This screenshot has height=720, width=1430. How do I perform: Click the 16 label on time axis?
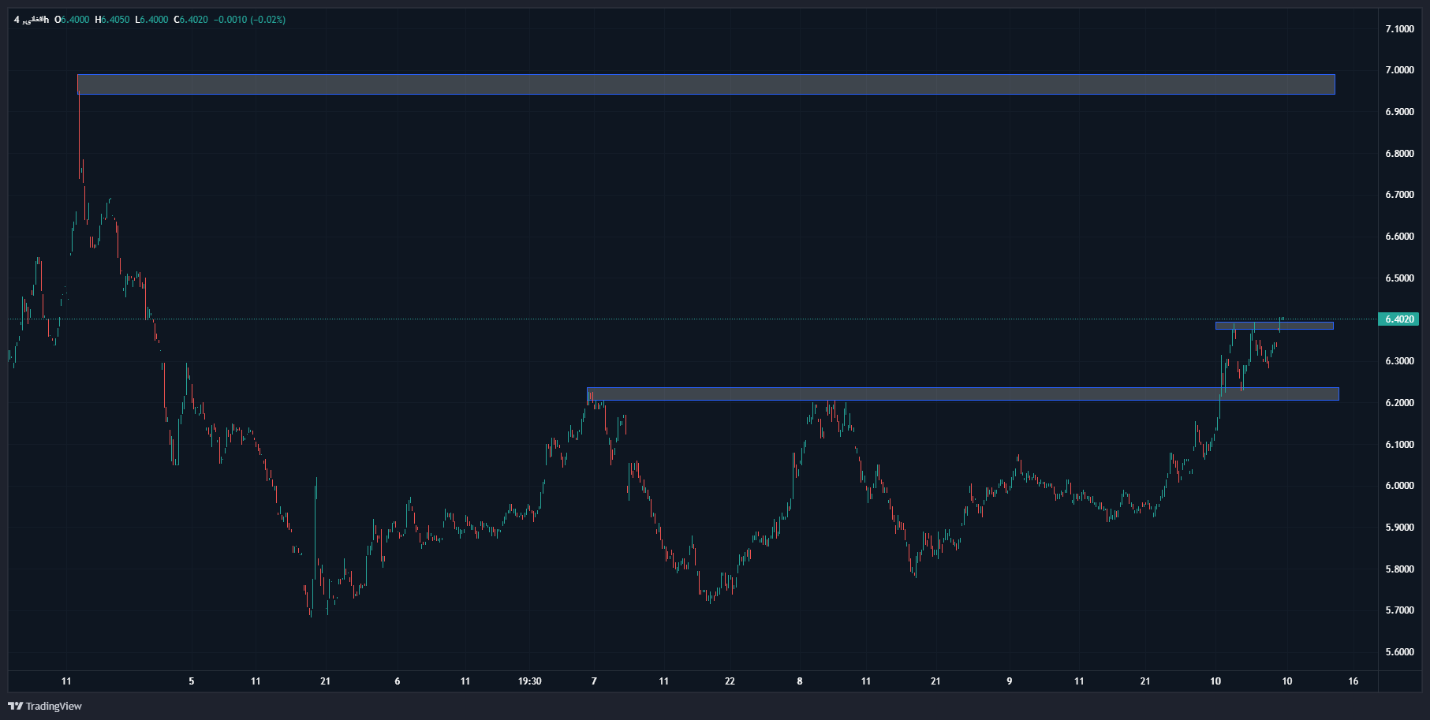pyautogui.click(x=1353, y=681)
